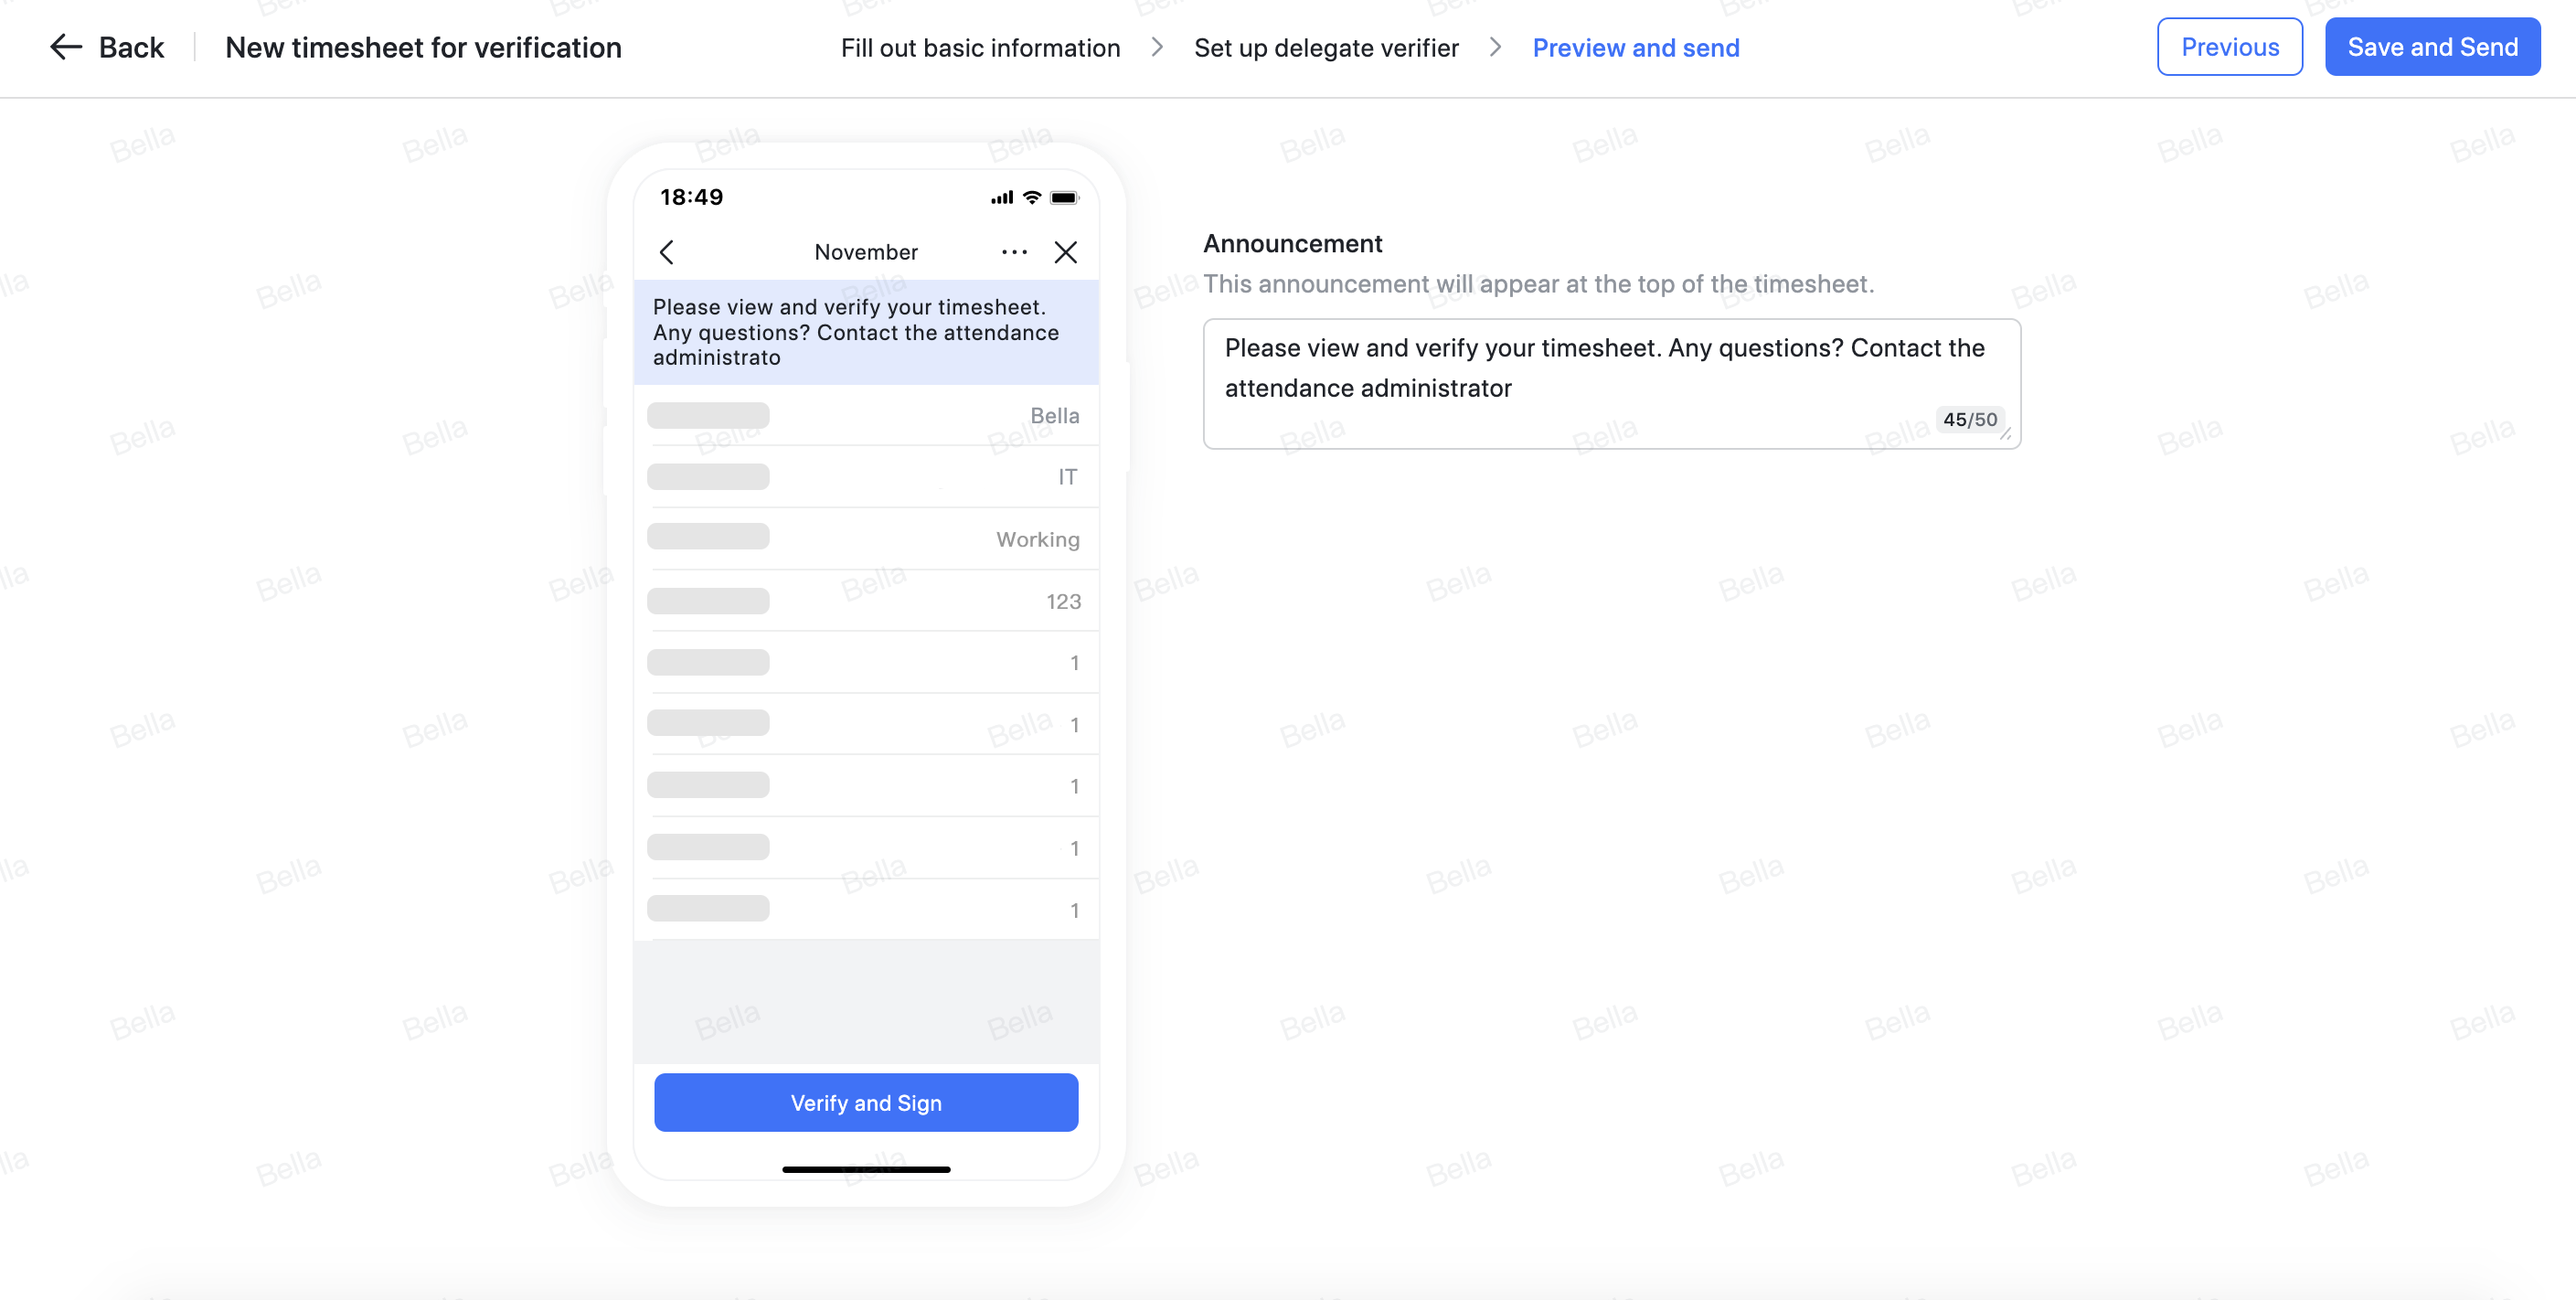Click chevron before 'Preview and send'
The width and height of the screenshot is (2576, 1300).
click(1495, 47)
